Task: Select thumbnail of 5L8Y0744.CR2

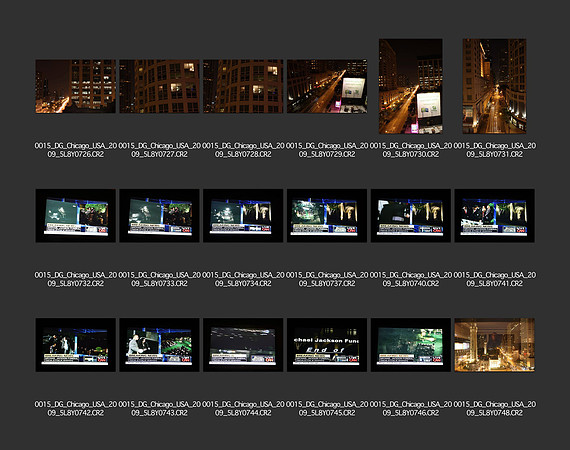Action: tap(243, 345)
